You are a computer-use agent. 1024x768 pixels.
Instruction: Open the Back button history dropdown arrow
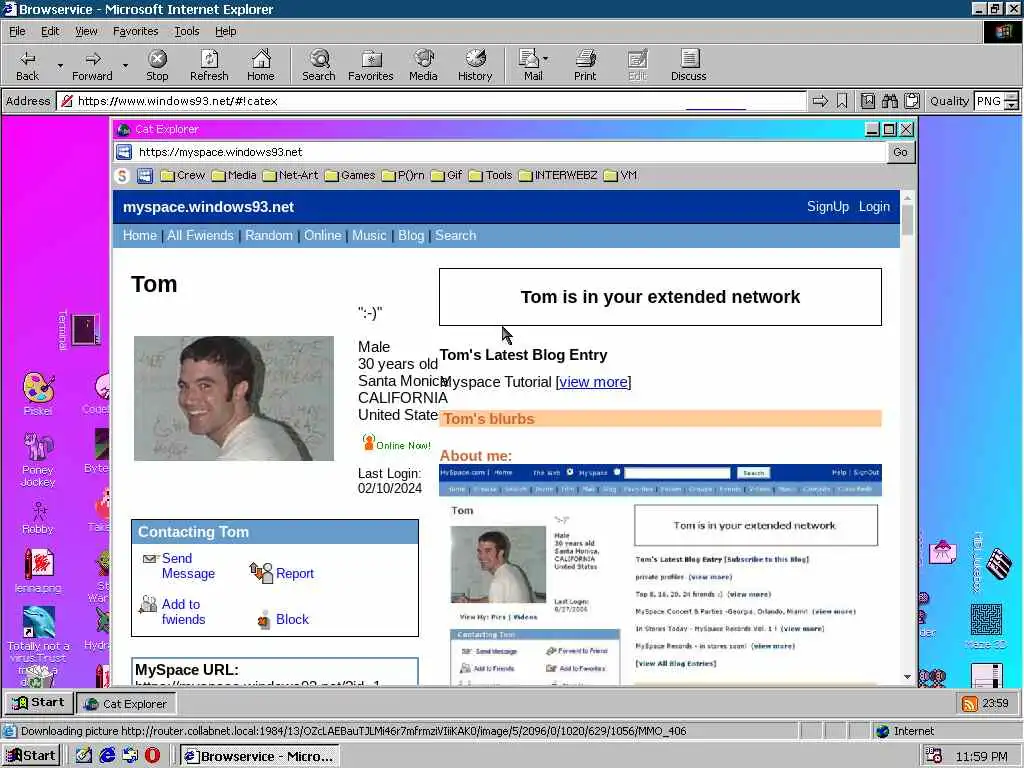tap(60, 66)
